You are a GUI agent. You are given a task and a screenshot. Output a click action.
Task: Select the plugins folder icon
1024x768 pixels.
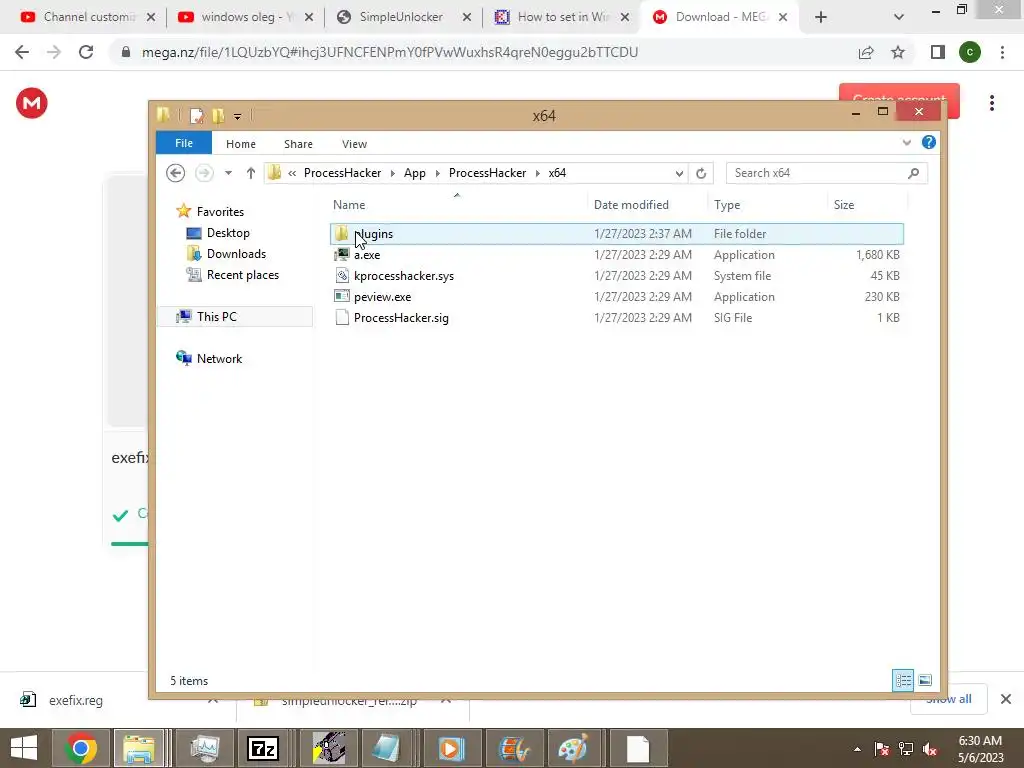tap(342, 233)
